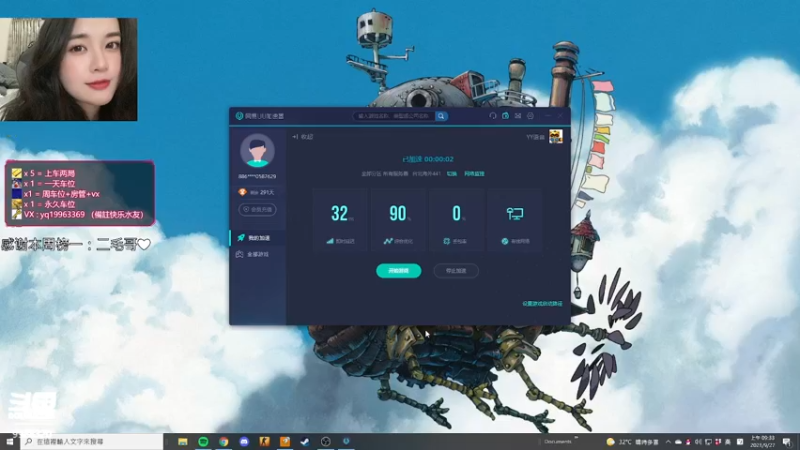800x450 pixels.
Task: Open the headset customer support icon
Action: click(493, 116)
